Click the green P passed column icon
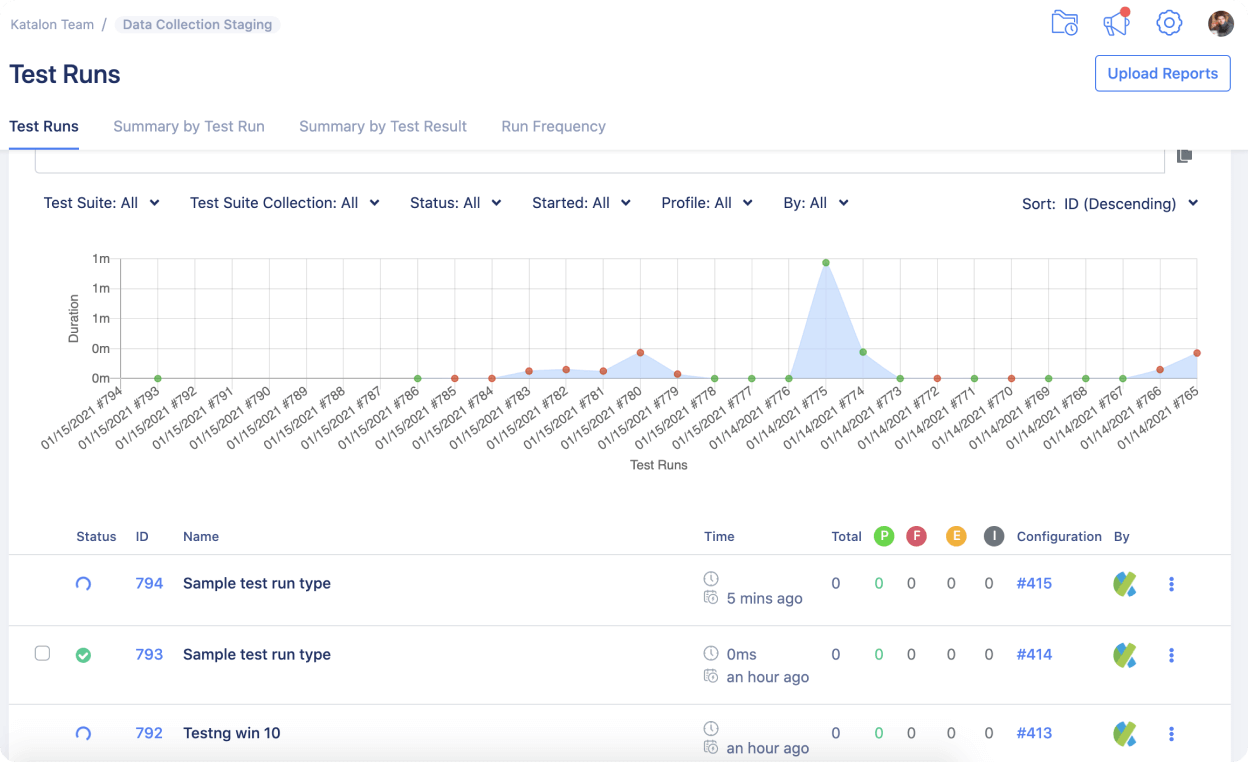This screenshot has width=1248, height=762. point(883,536)
